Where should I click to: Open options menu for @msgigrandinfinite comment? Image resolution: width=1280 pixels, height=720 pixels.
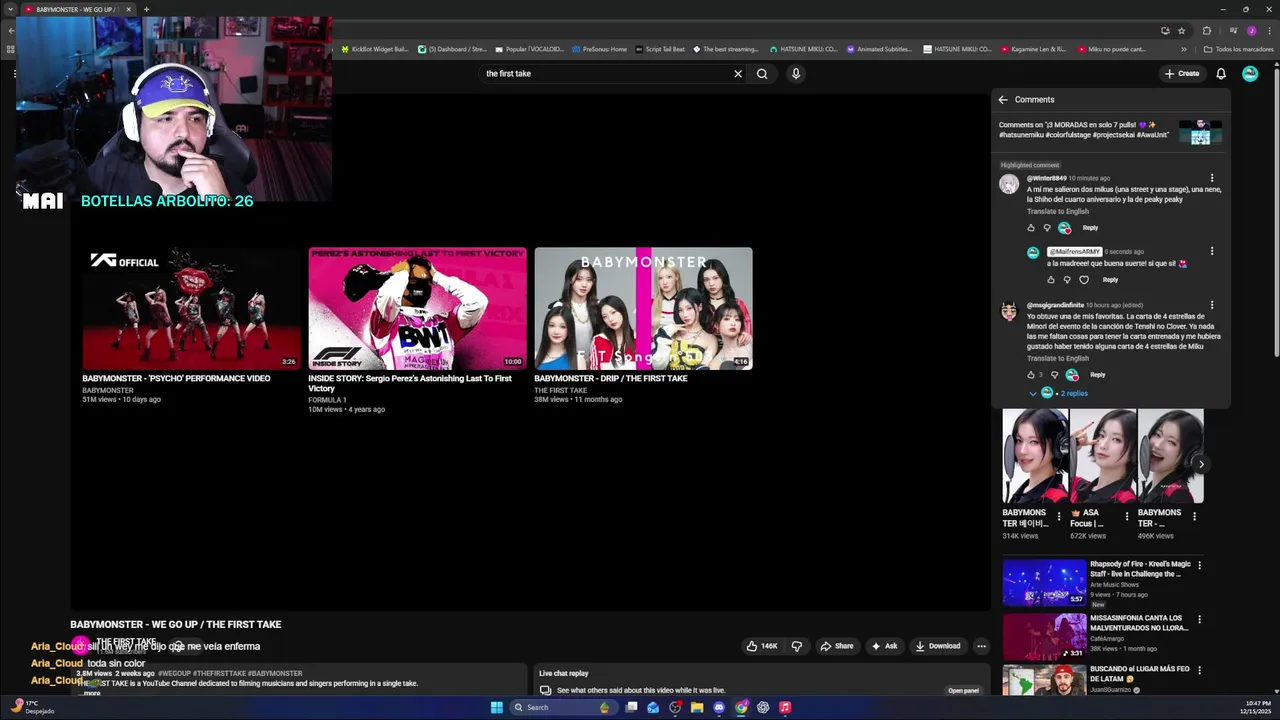pos(1212,305)
